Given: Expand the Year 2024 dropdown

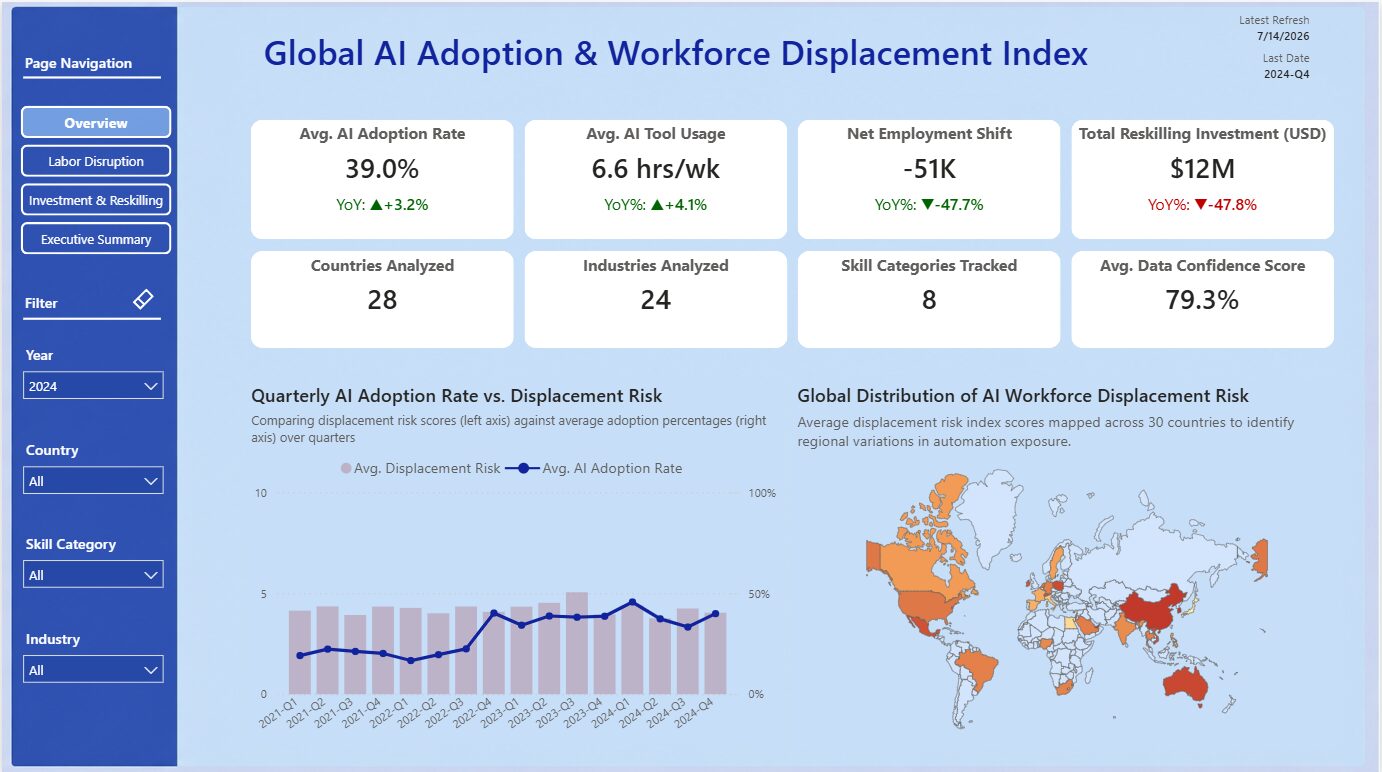Looking at the screenshot, I should pos(94,386).
